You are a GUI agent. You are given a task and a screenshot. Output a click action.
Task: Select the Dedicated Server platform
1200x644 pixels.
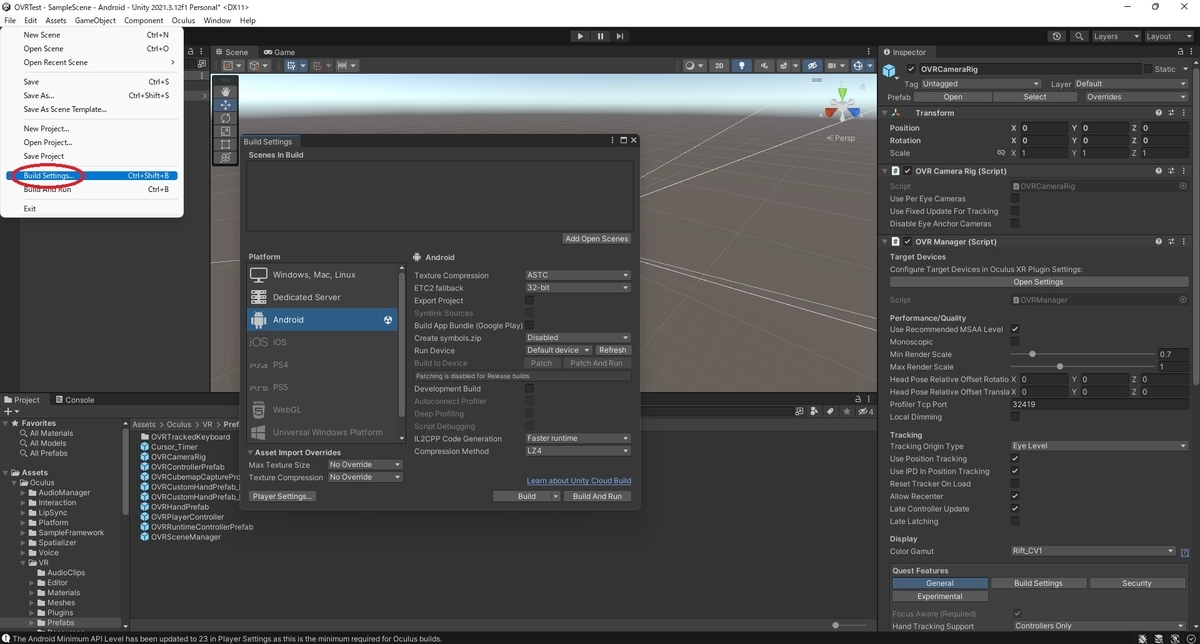[x=322, y=297]
